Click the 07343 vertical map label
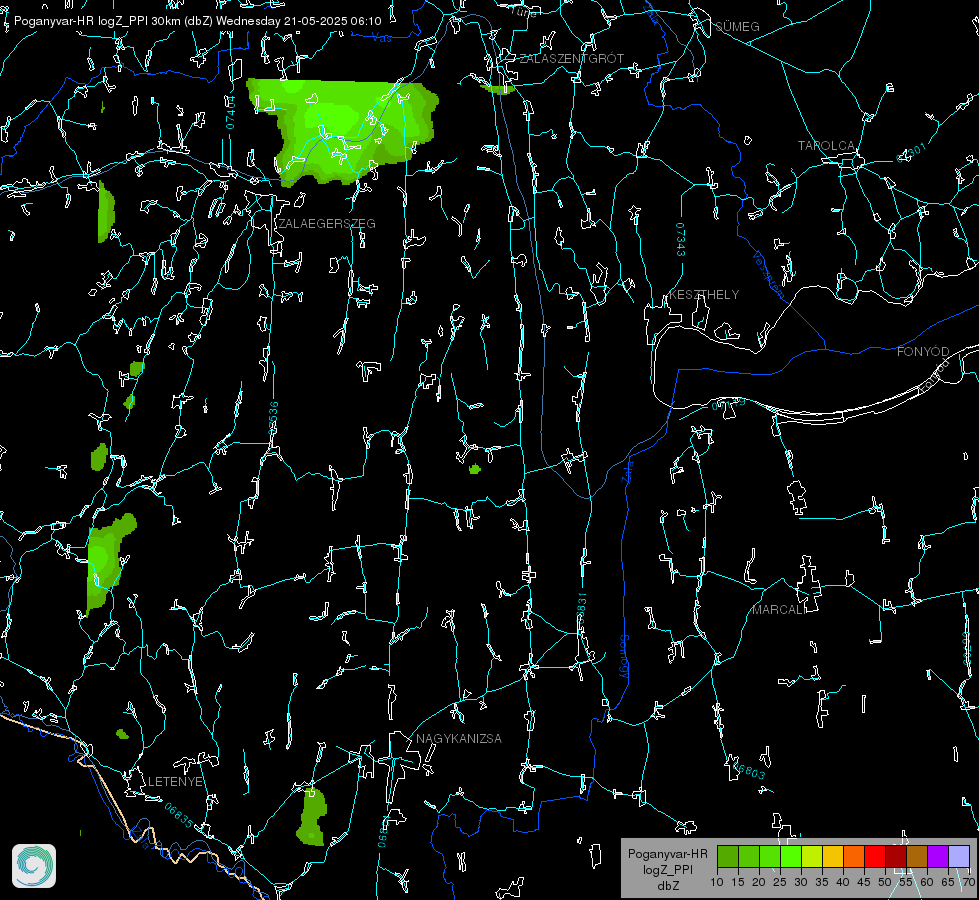Screen dimensions: 979x900 [x=681, y=240]
